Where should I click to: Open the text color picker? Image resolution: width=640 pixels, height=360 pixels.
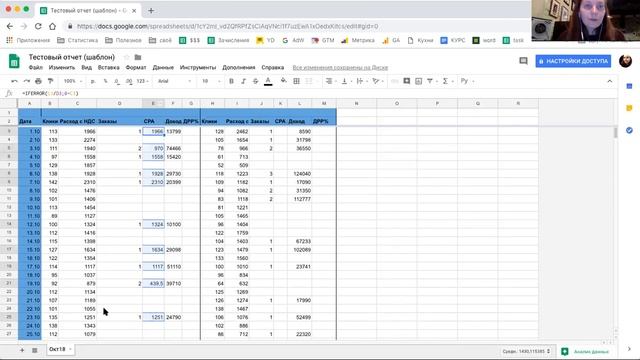(268, 81)
